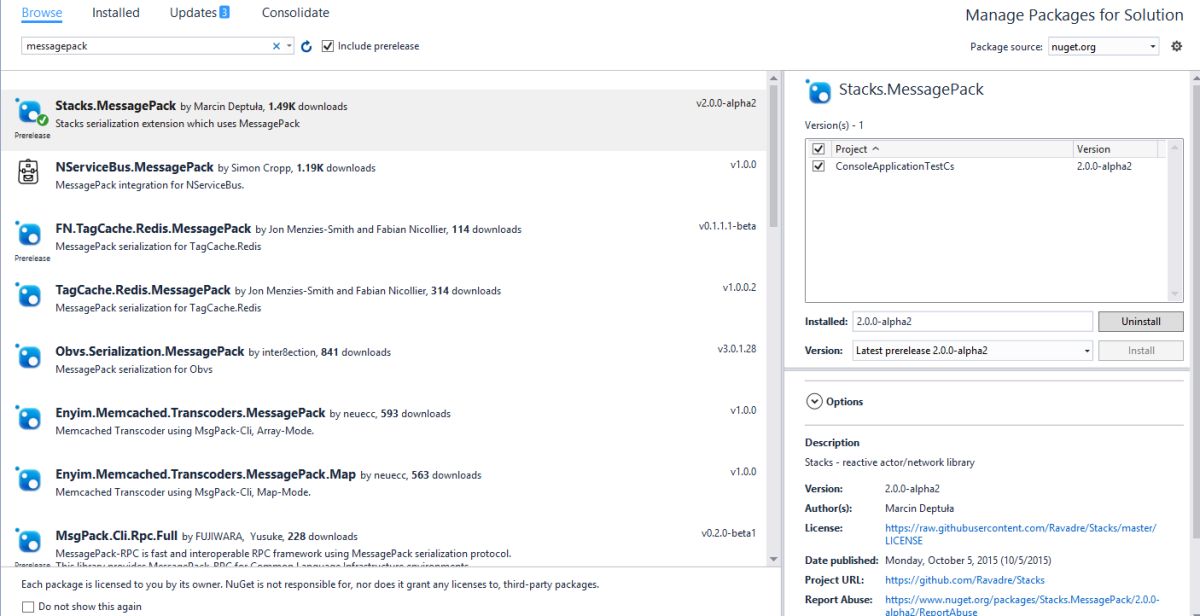Screen dimensions: 1200x616
Task: Click the Manage Packages for Solution heading
Action: click(x=1074, y=15)
